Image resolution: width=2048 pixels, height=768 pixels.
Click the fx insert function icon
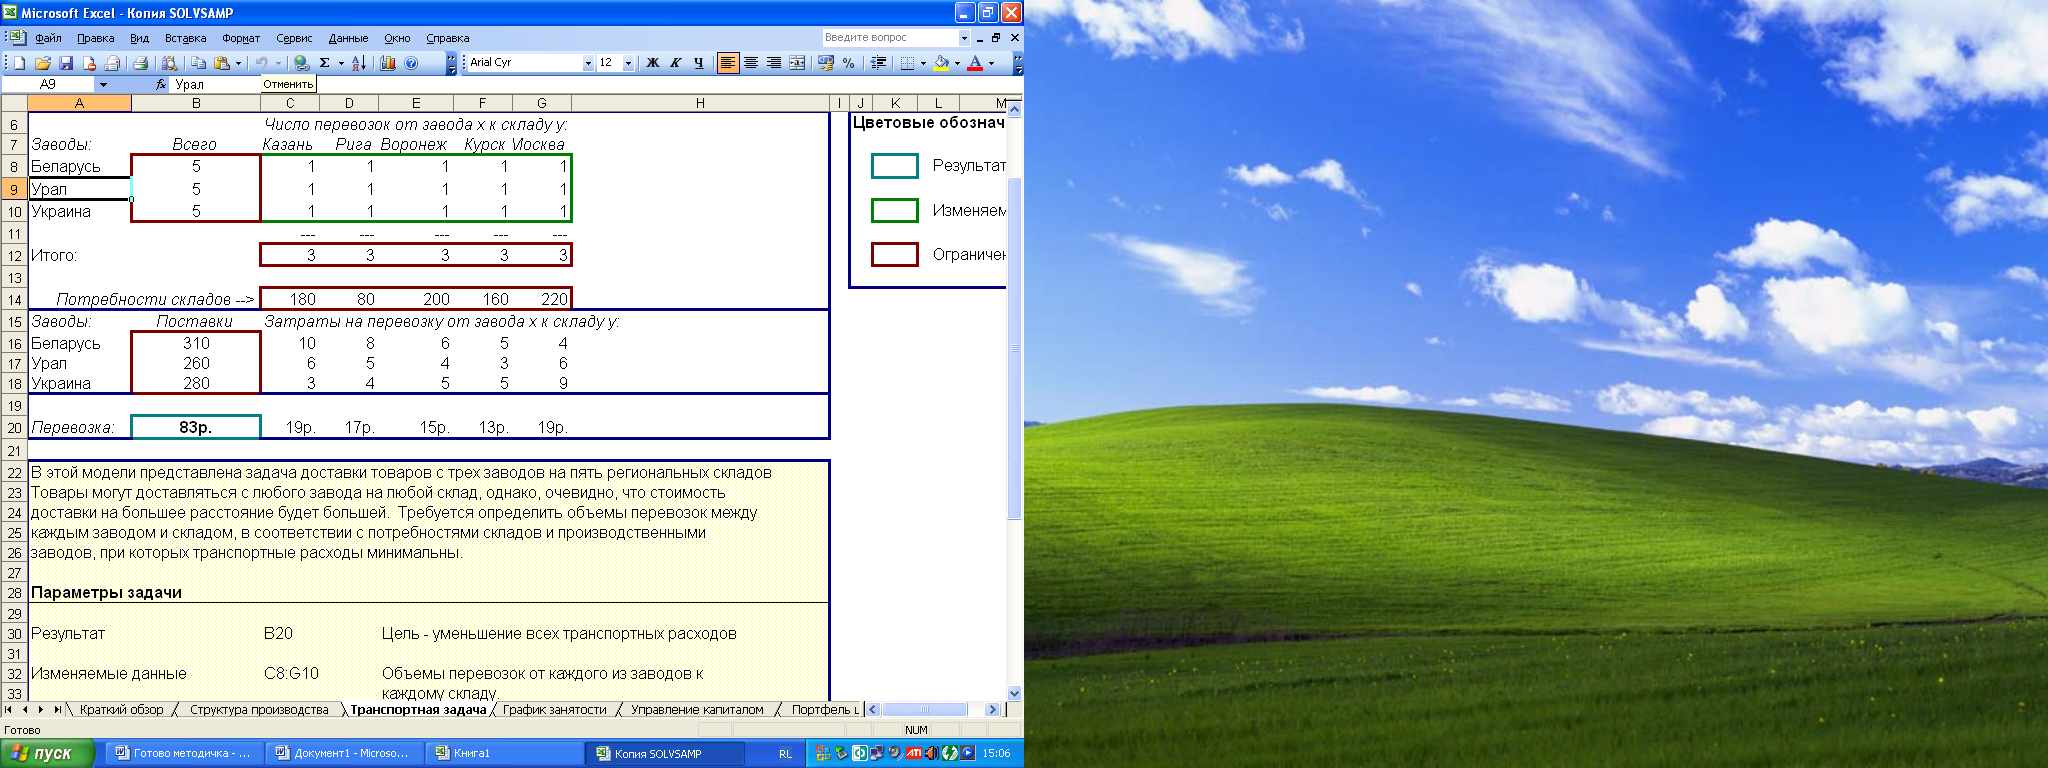[161, 85]
